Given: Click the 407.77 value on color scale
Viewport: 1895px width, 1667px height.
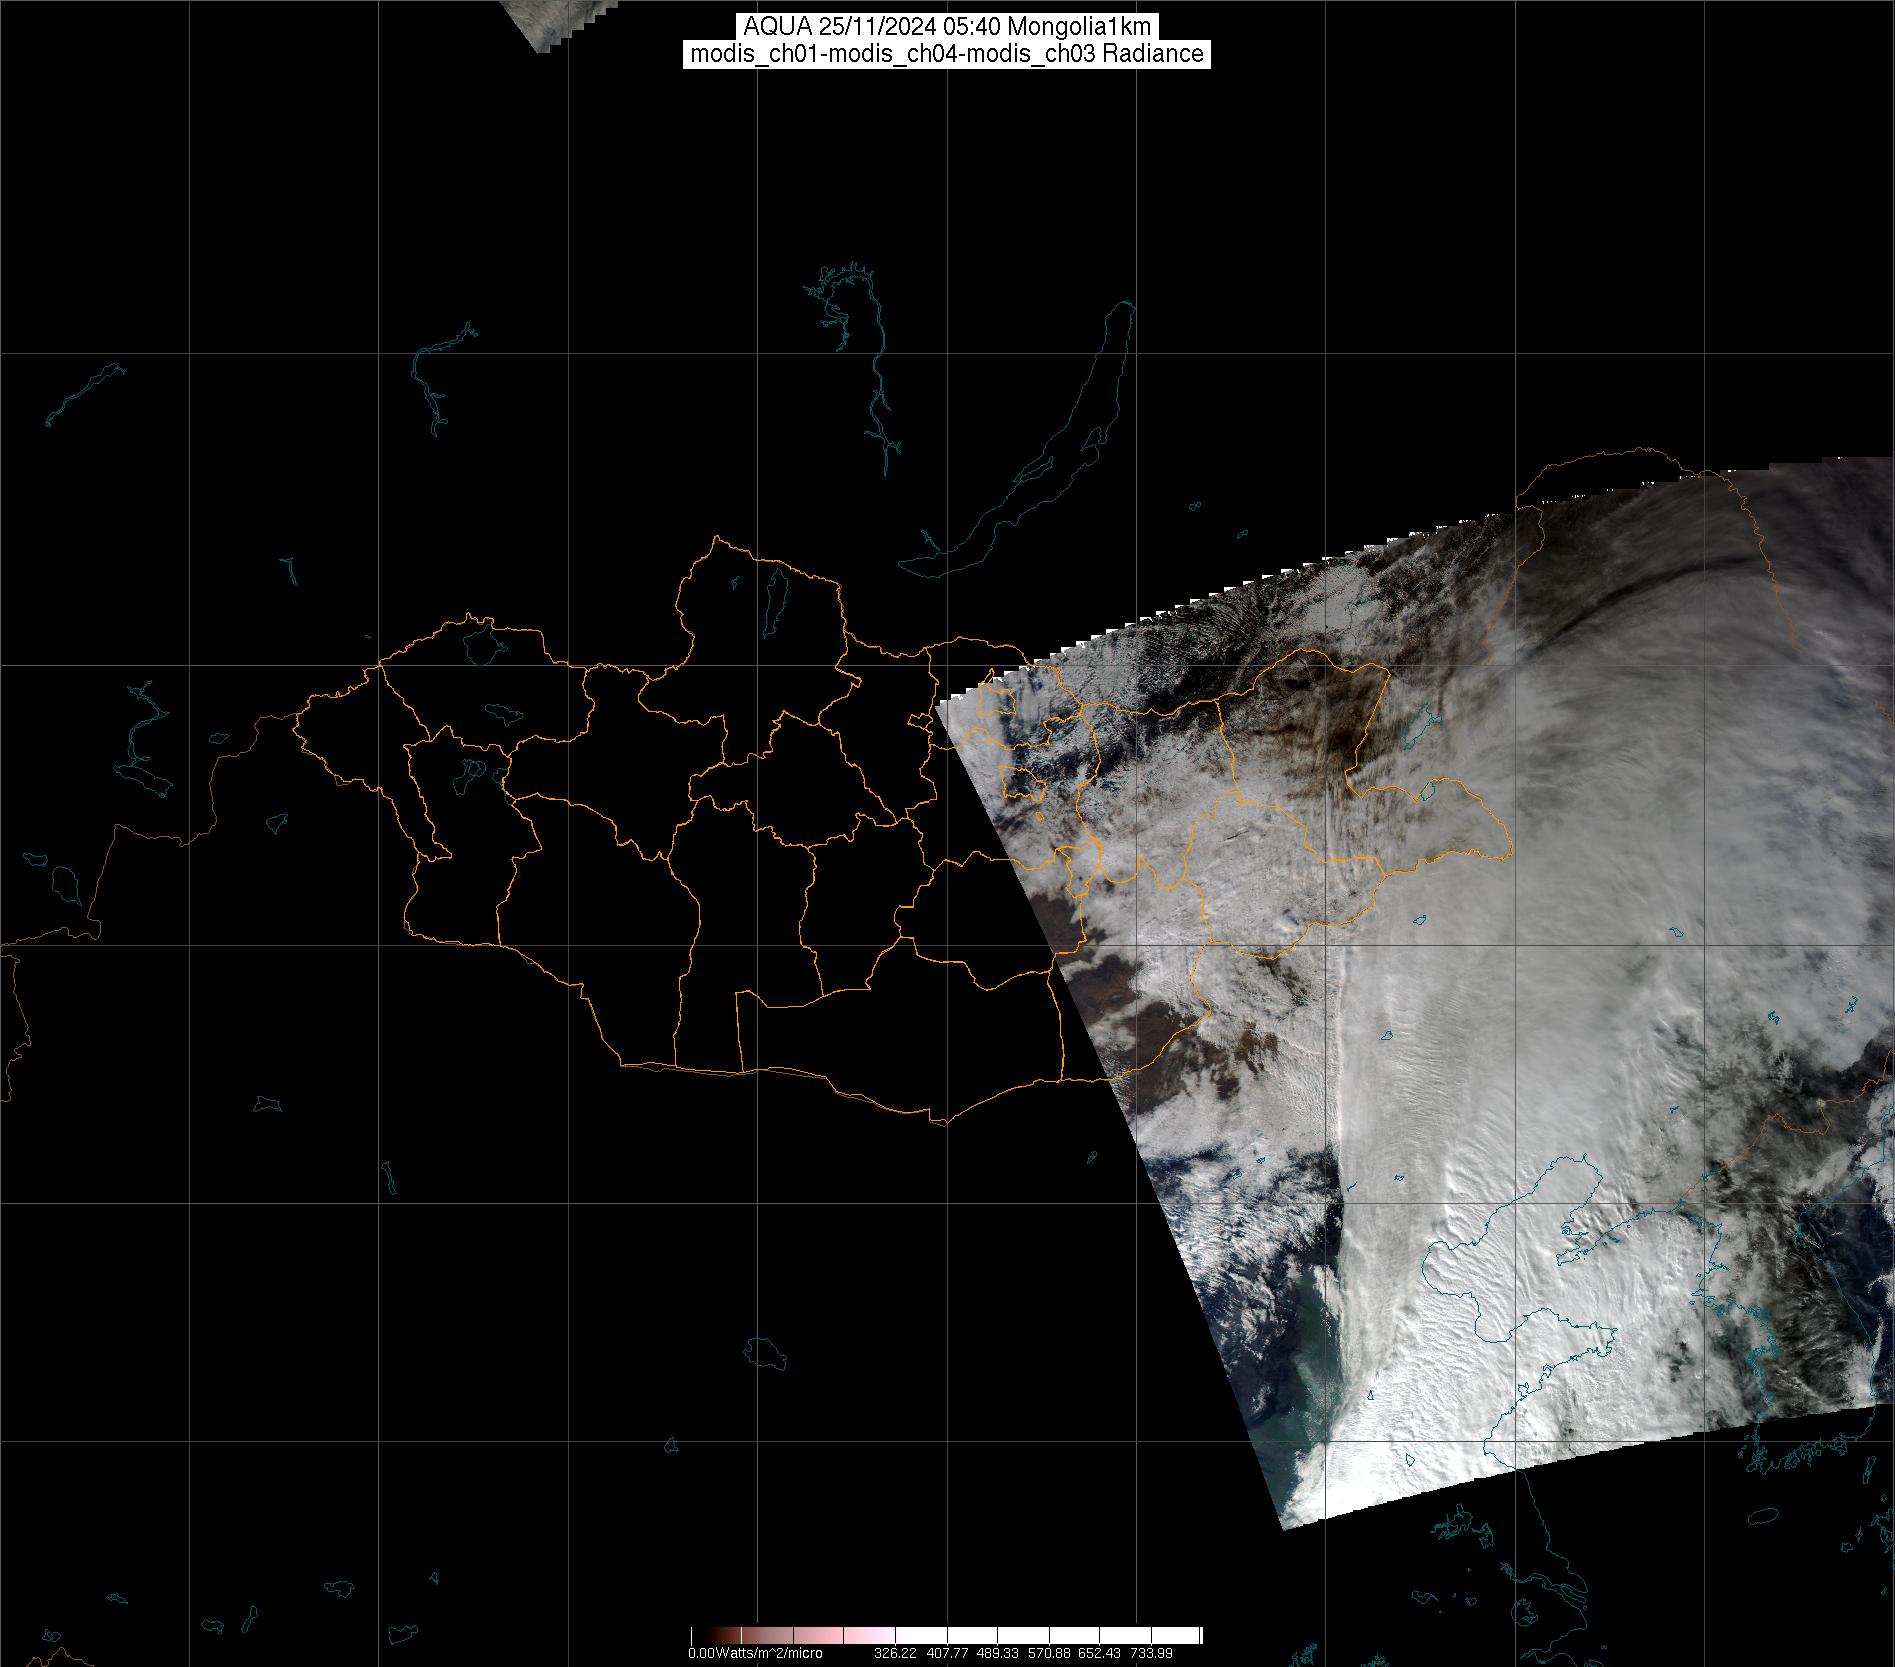Looking at the screenshot, I should click(945, 1653).
